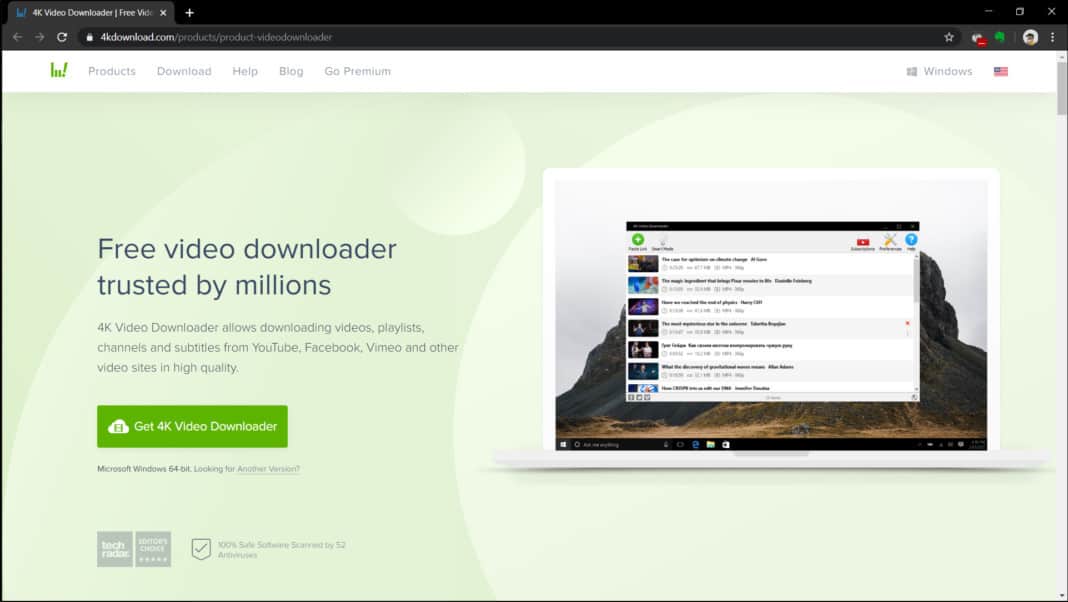Open the Help menu
The image size is (1068, 602).
tap(245, 72)
